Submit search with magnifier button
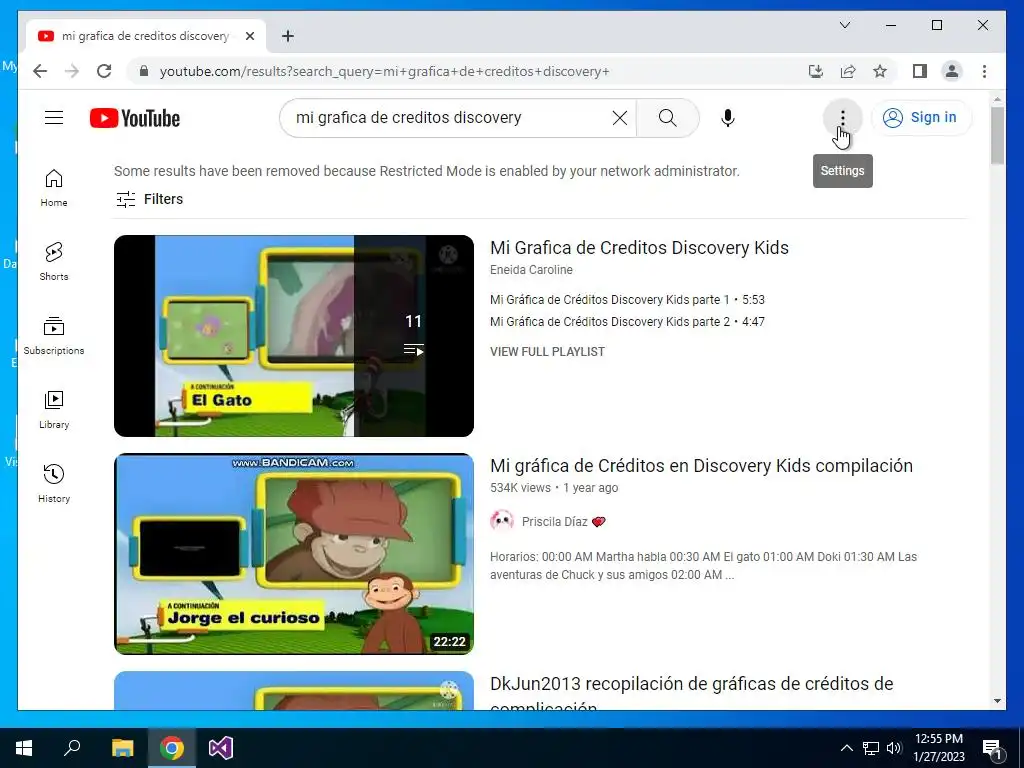Image resolution: width=1024 pixels, height=768 pixels. click(x=667, y=118)
